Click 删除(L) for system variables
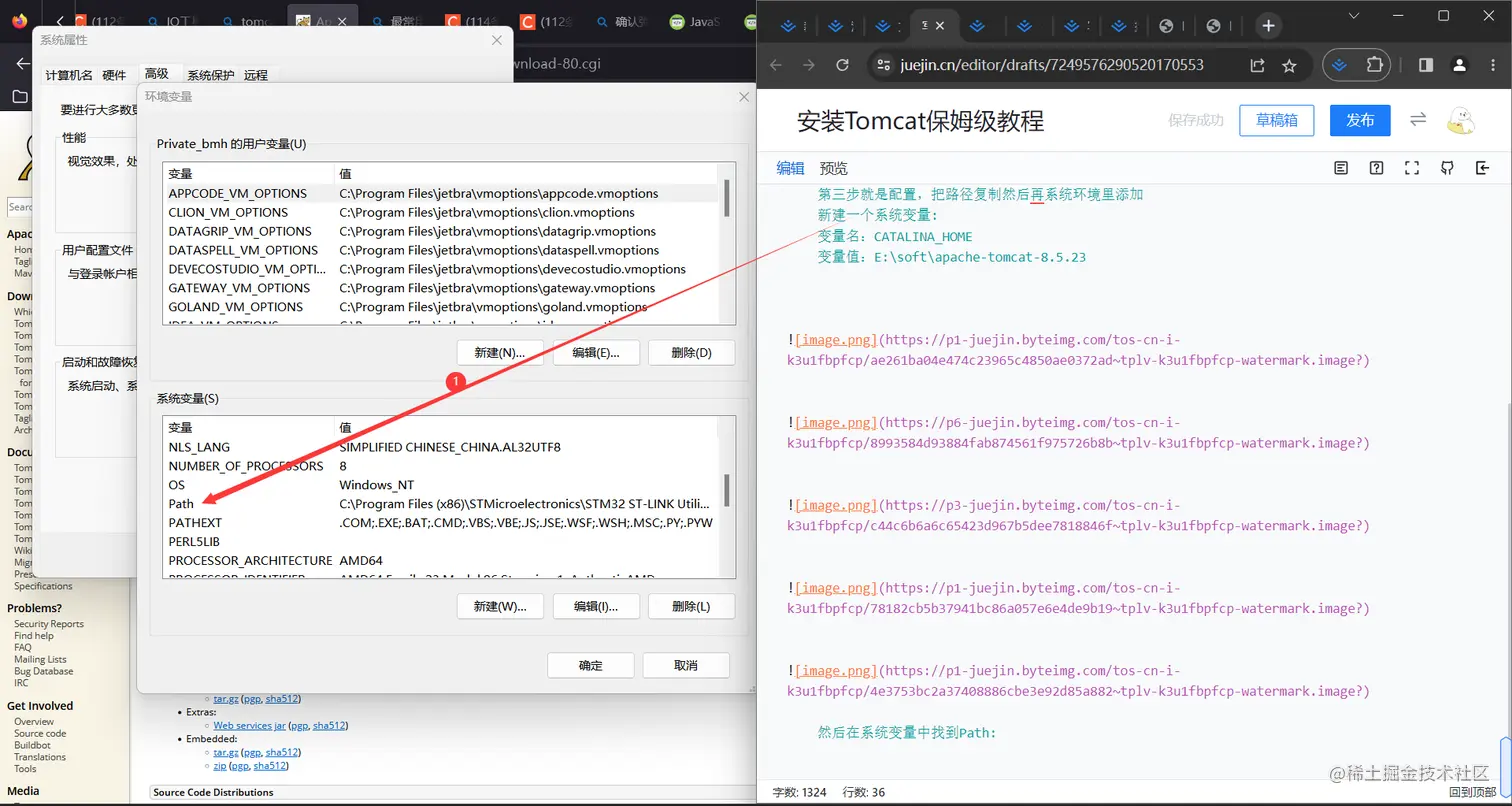The image size is (1512, 806). (x=691, y=607)
